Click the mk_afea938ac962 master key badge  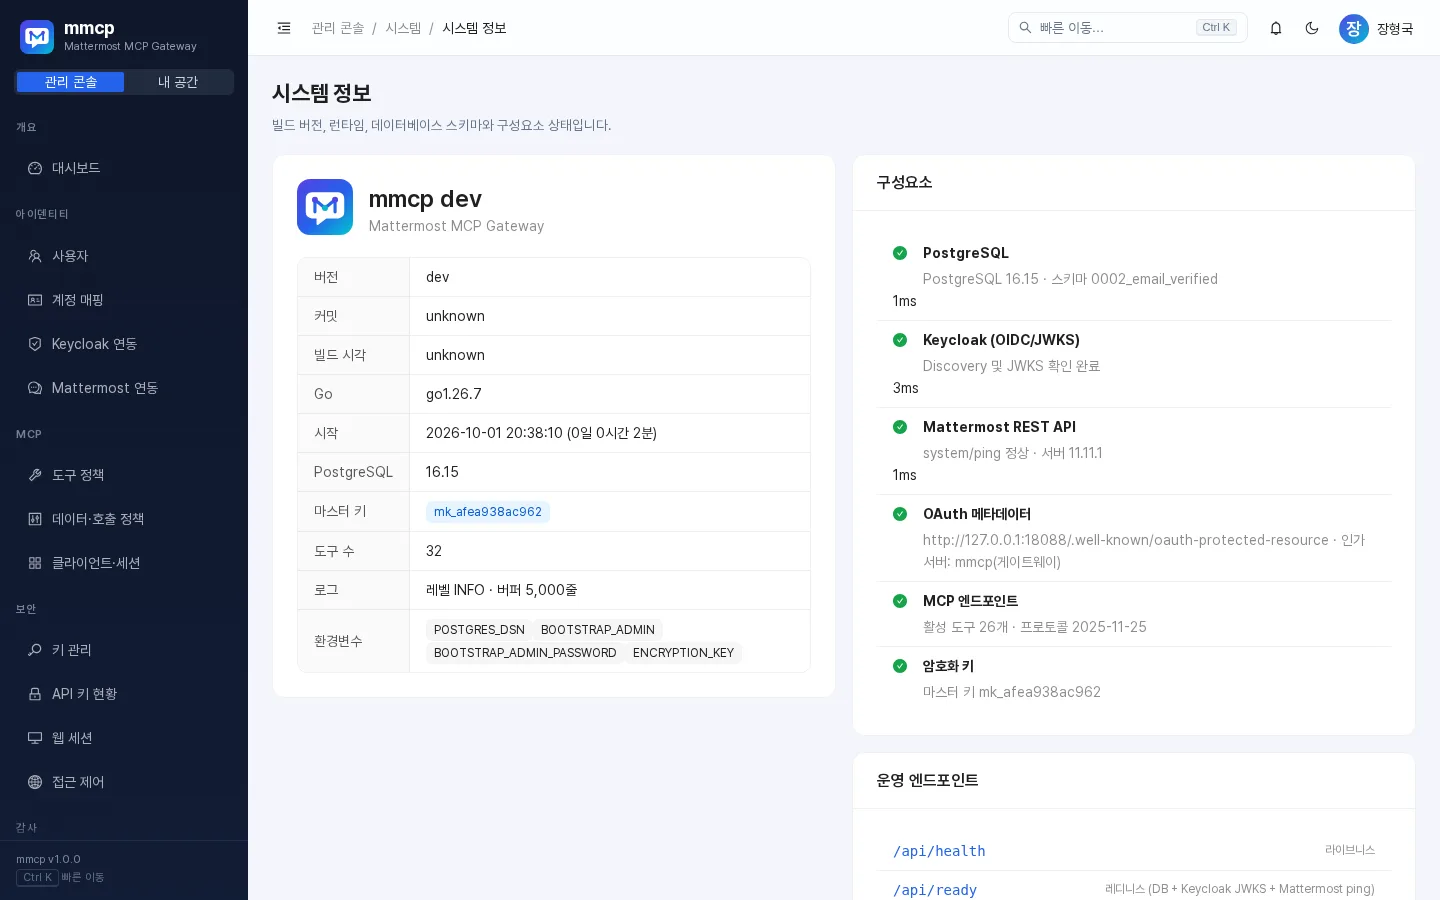tap(488, 512)
